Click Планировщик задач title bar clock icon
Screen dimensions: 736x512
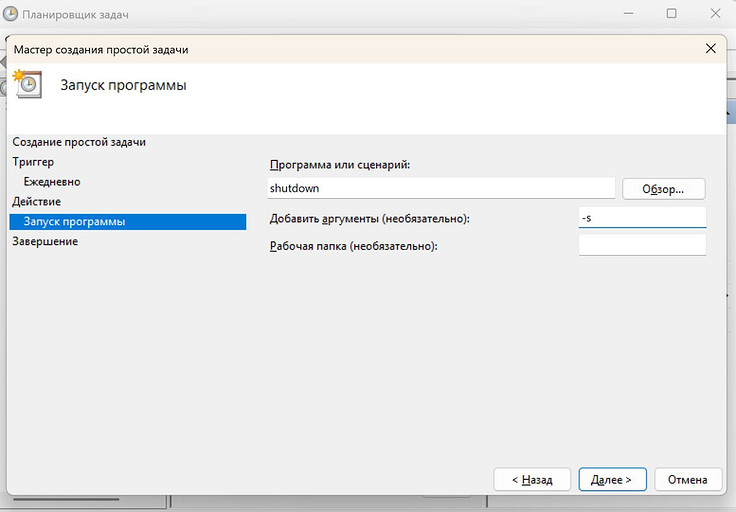pos(10,14)
